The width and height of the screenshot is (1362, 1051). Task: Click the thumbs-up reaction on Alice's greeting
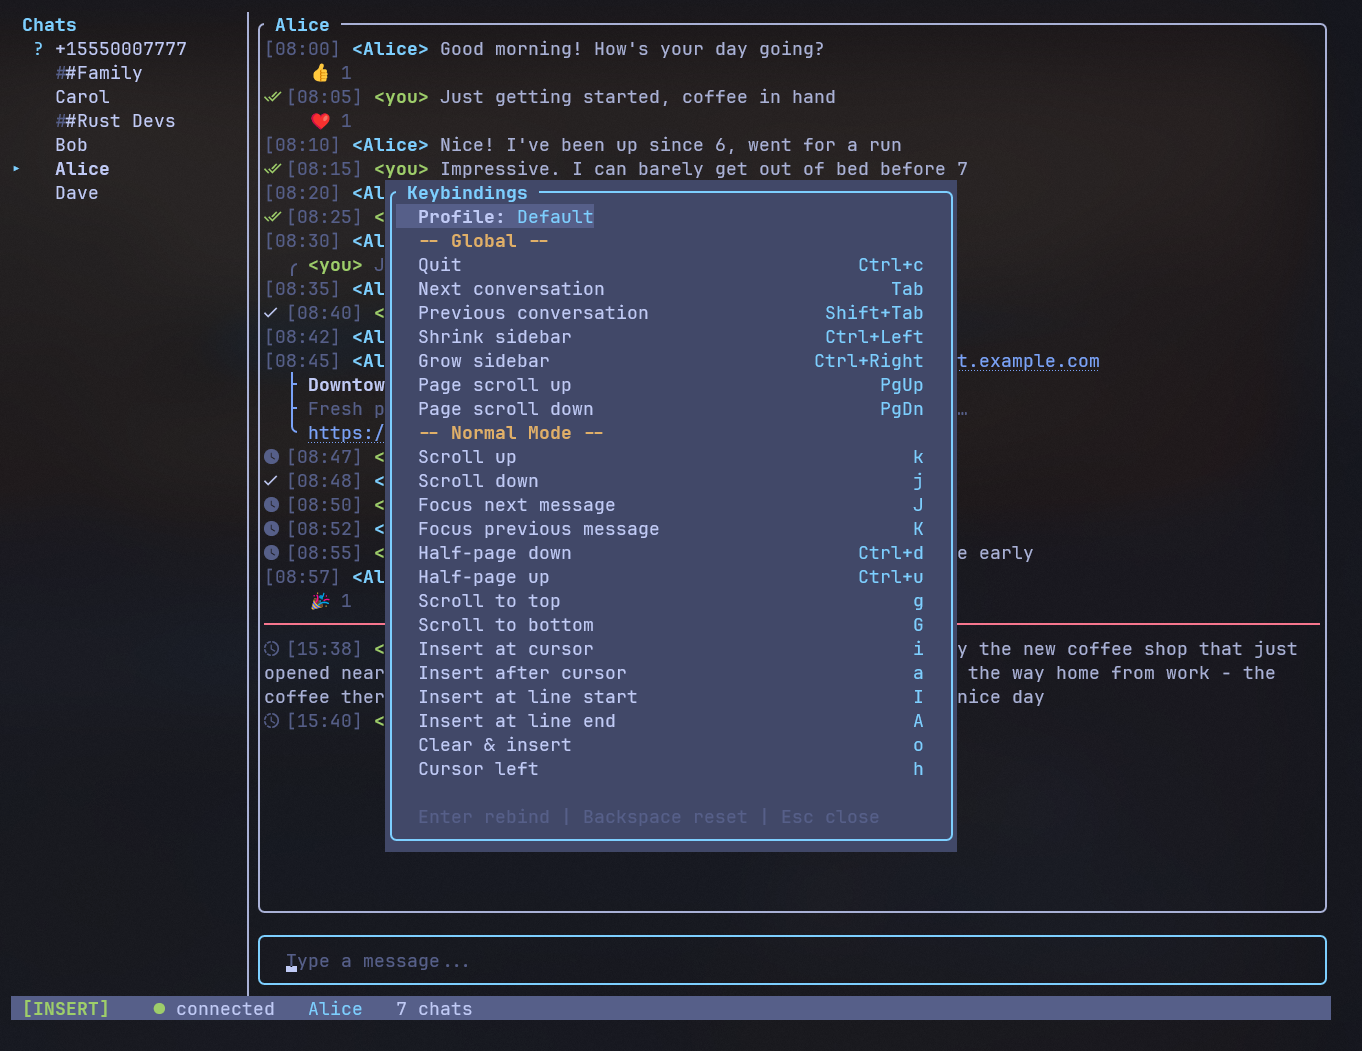point(321,72)
